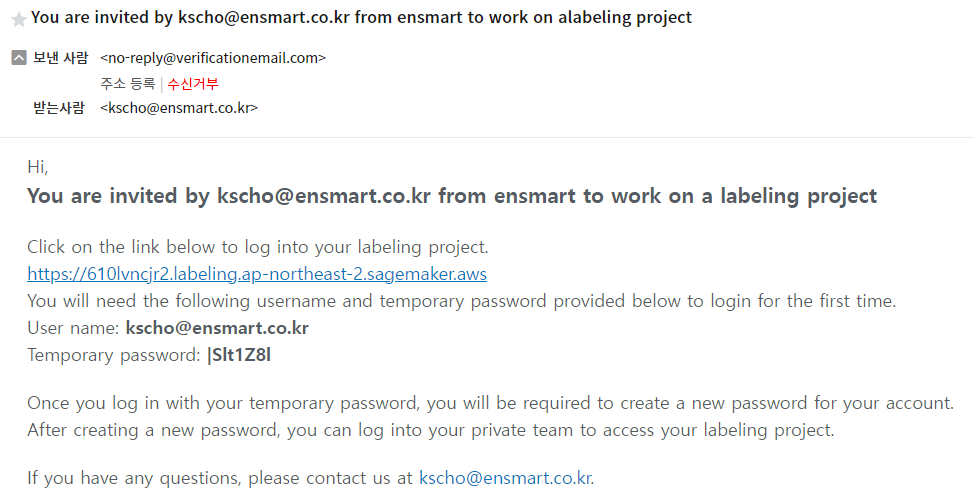The width and height of the screenshot is (973, 501).
Task: Click the 보낸 사람 label
Action: pyautogui.click(x=61, y=58)
